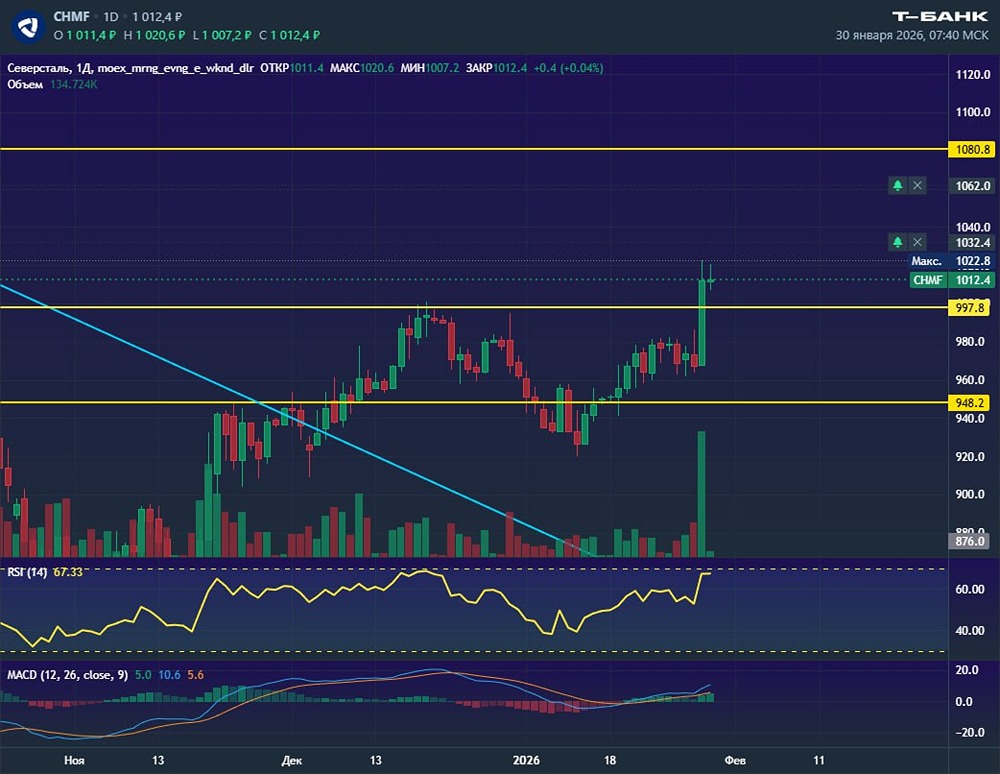
Task: Click the CHMF ticker name in the header
Action: point(72,17)
